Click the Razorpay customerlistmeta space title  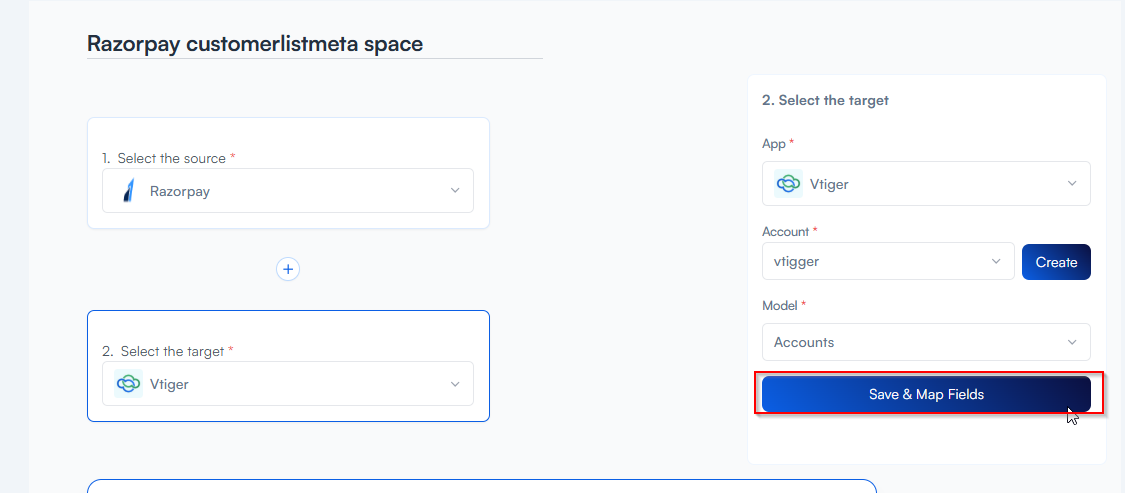click(x=255, y=44)
